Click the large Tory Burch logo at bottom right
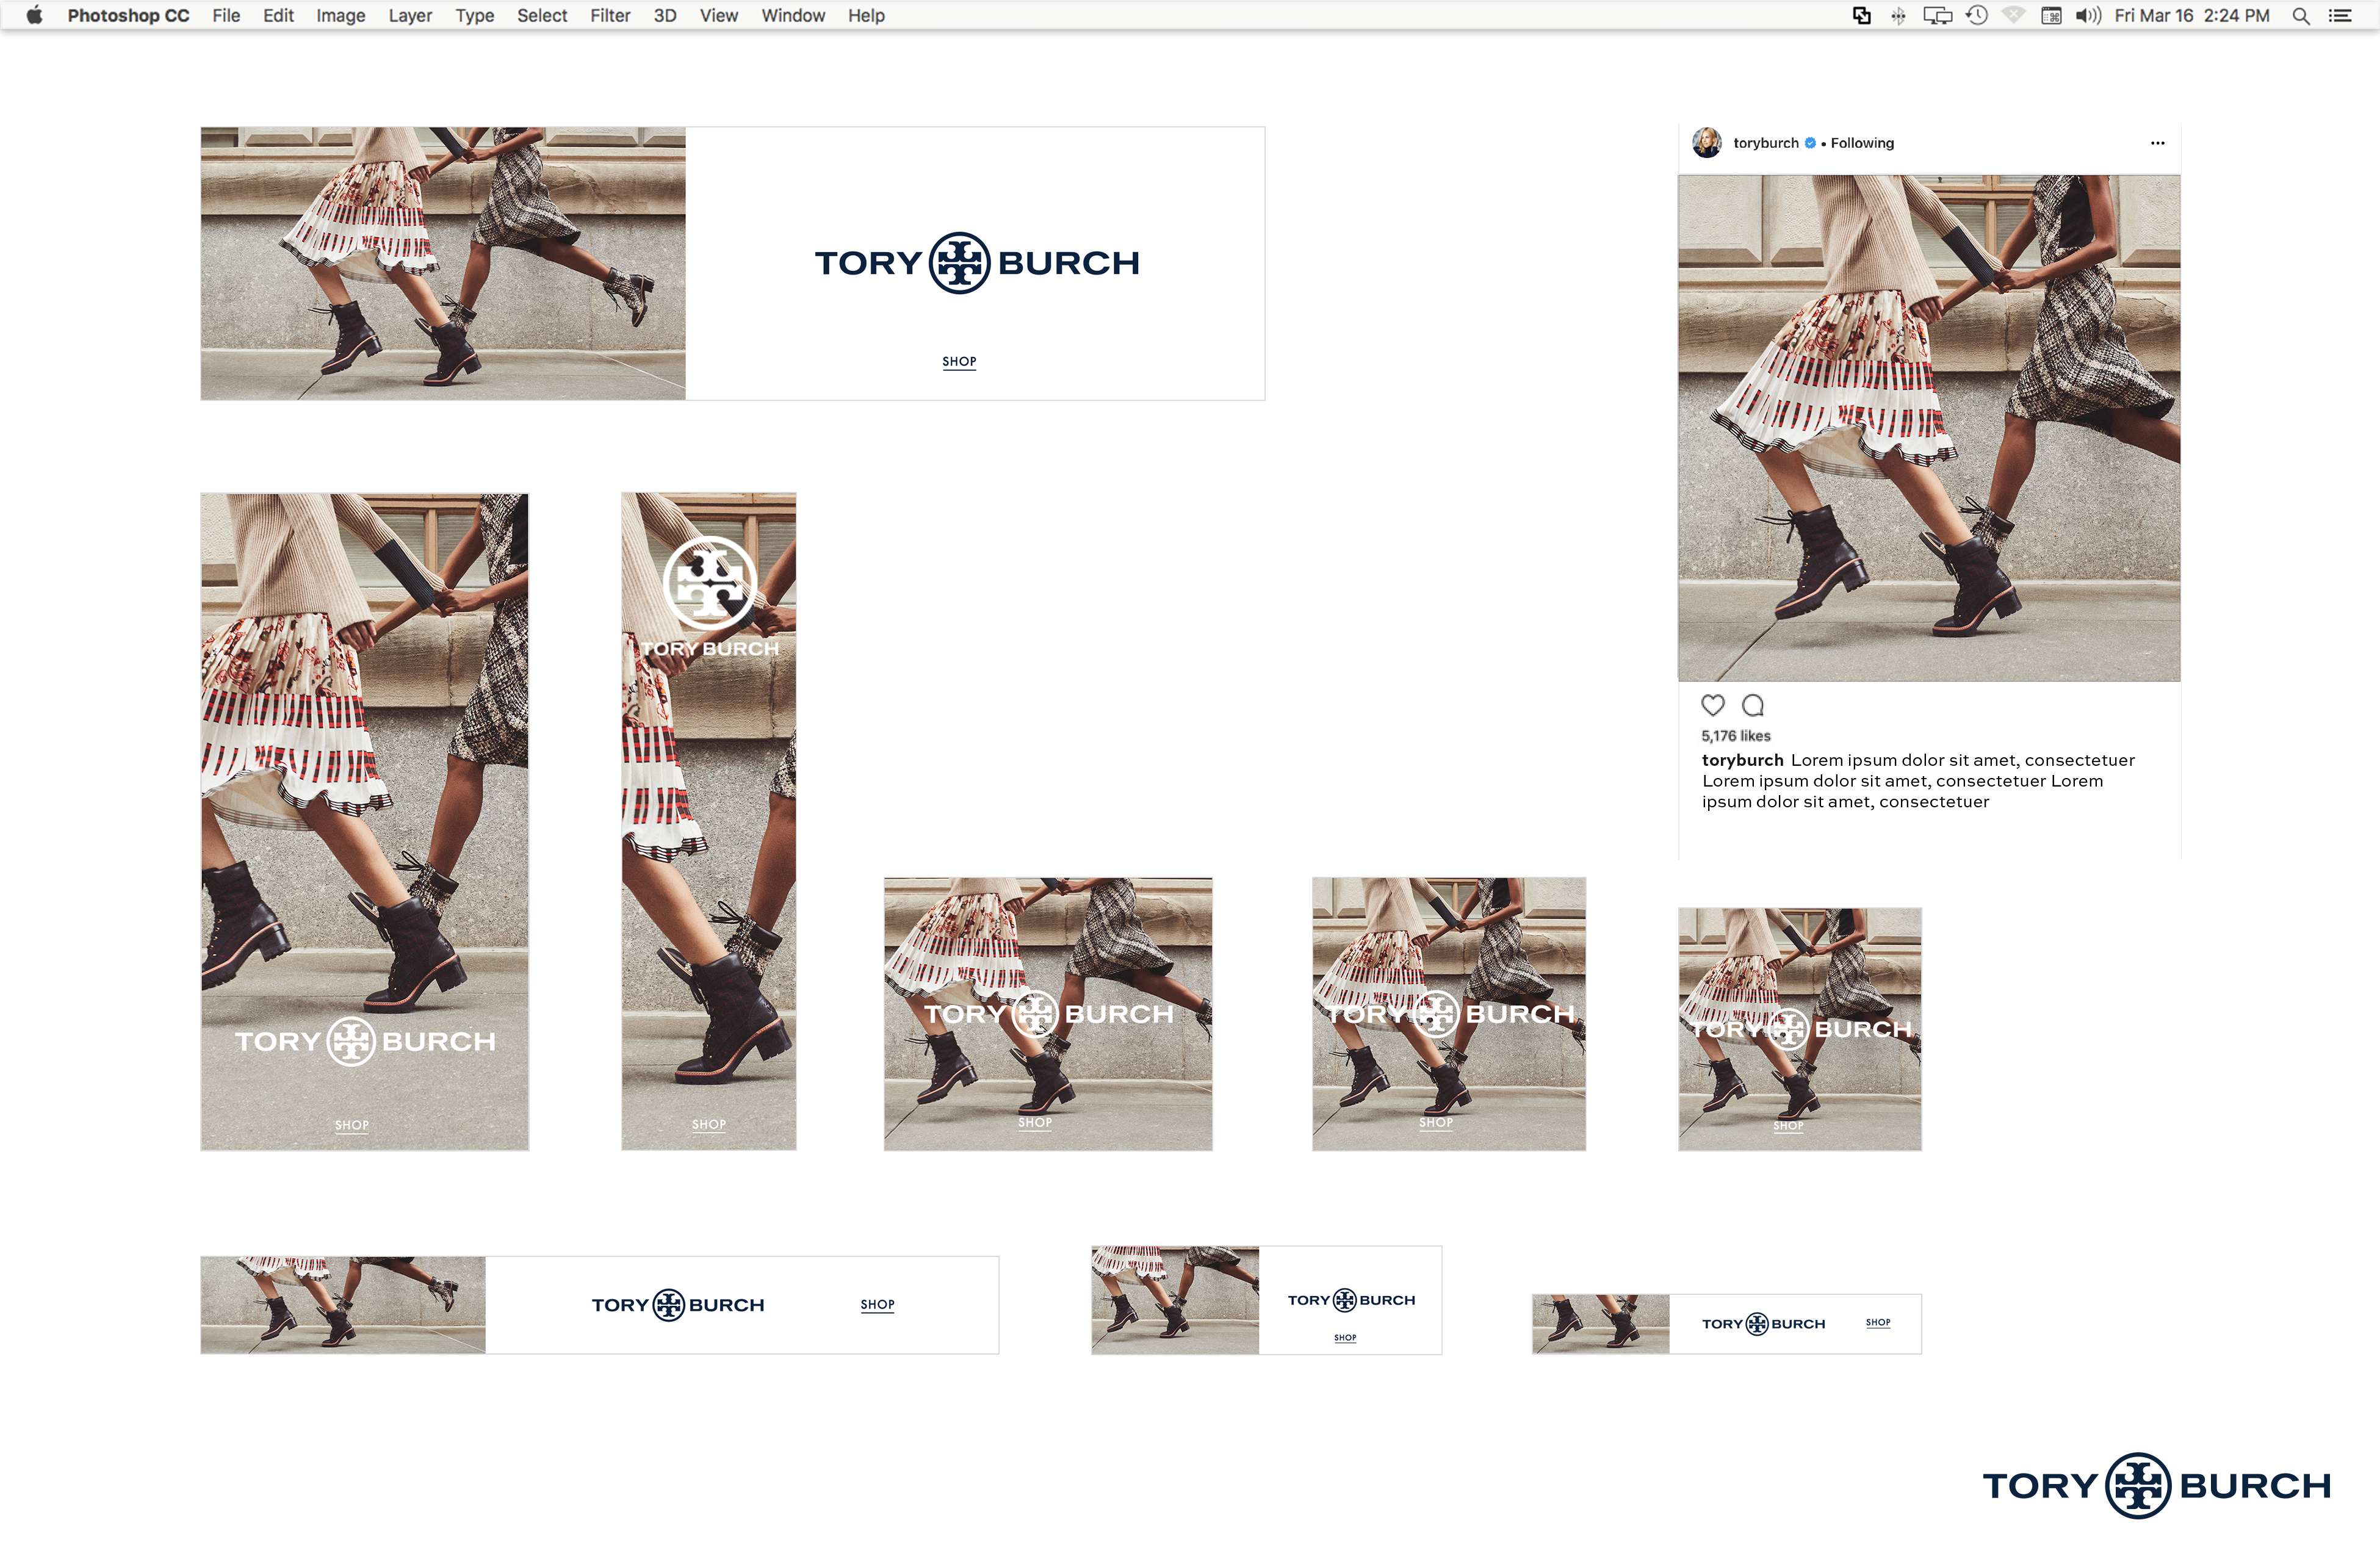 (x=2157, y=1486)
